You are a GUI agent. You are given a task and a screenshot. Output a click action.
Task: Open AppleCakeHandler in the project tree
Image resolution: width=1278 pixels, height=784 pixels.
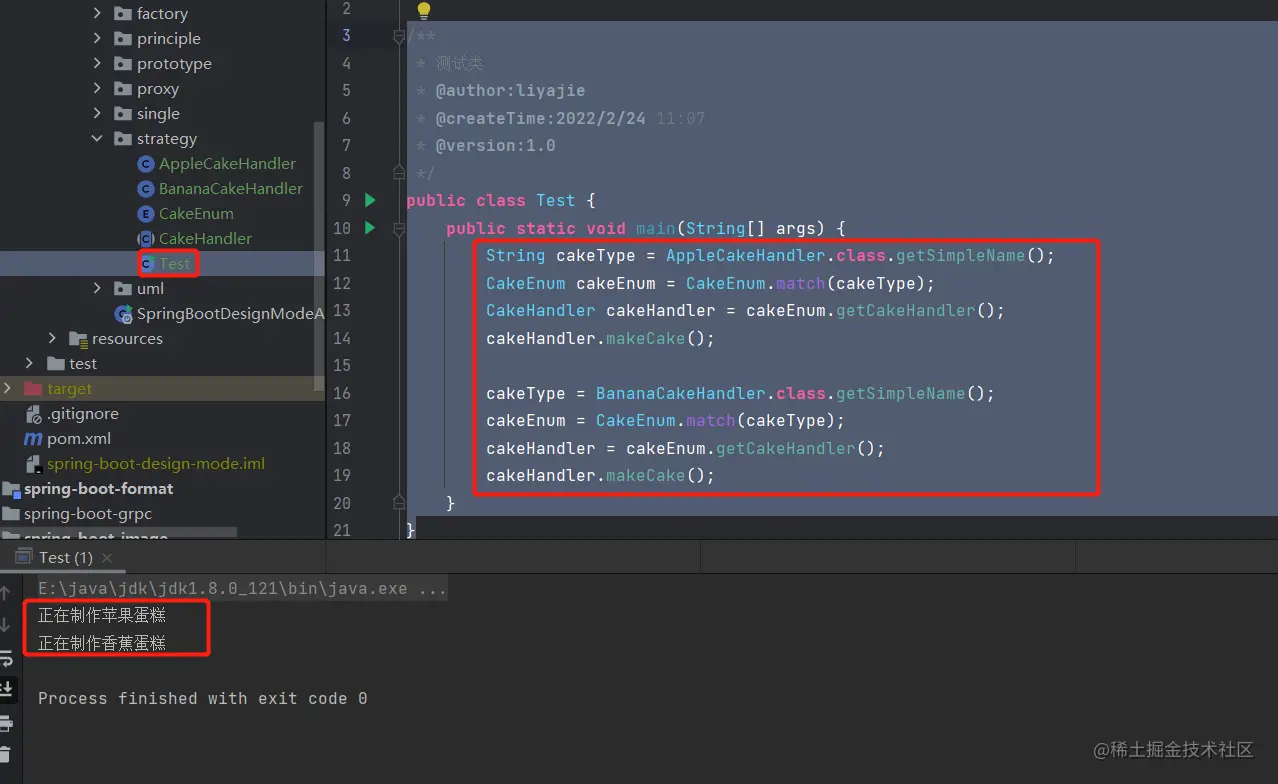point(227,164)
